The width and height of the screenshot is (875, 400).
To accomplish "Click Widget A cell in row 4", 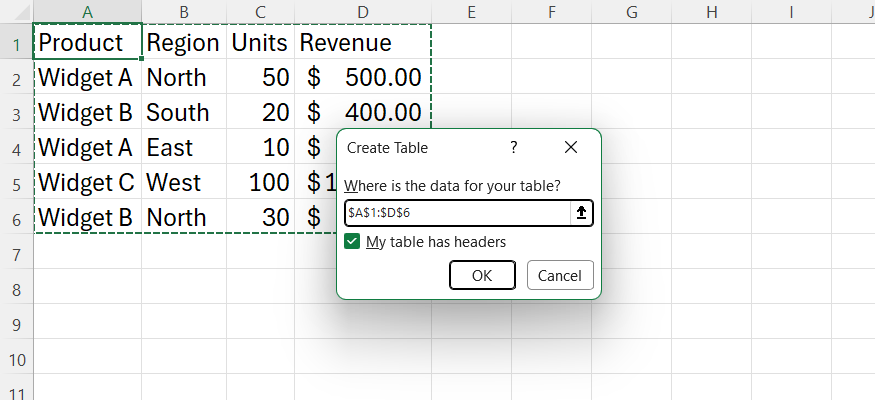I will click(x=88, y=147).
